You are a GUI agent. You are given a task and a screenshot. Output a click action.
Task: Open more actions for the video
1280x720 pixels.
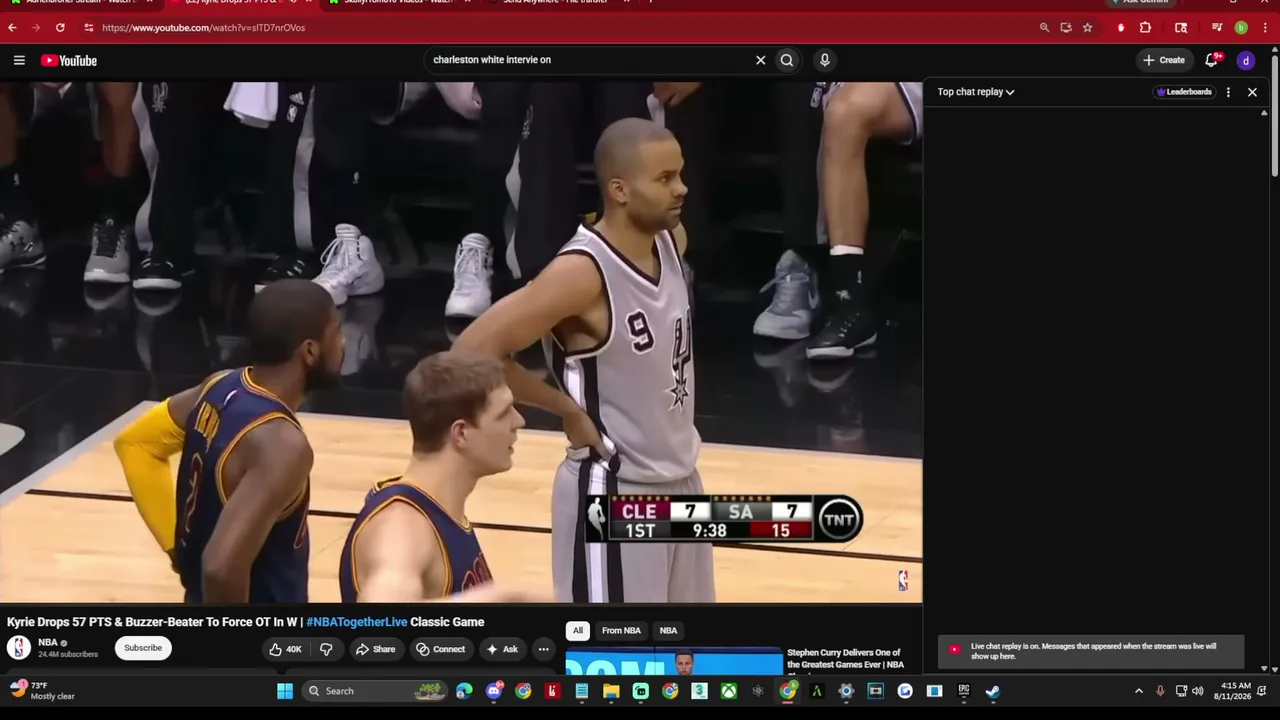[544, 649]
